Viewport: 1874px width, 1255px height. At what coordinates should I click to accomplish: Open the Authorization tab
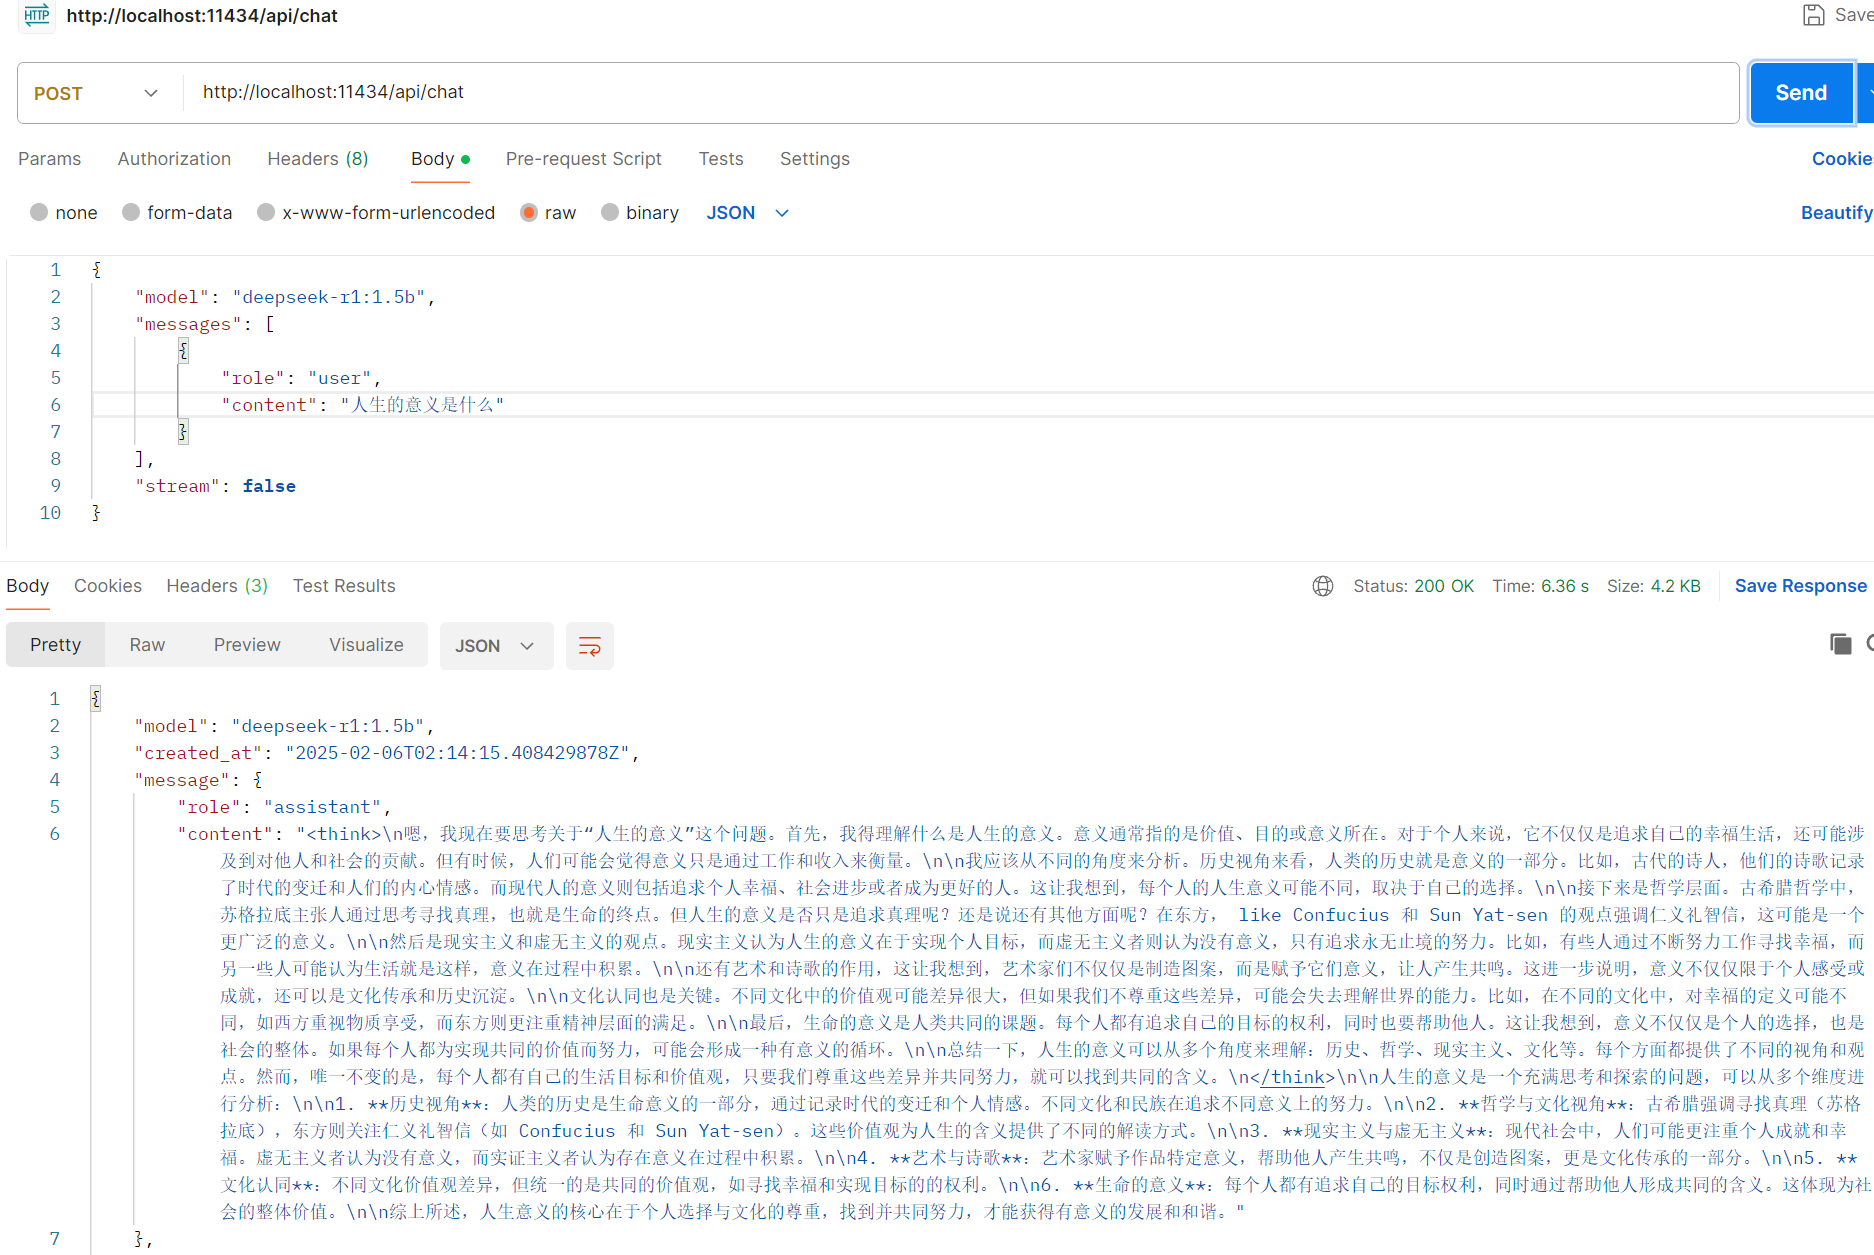click(x=174, y=159)
